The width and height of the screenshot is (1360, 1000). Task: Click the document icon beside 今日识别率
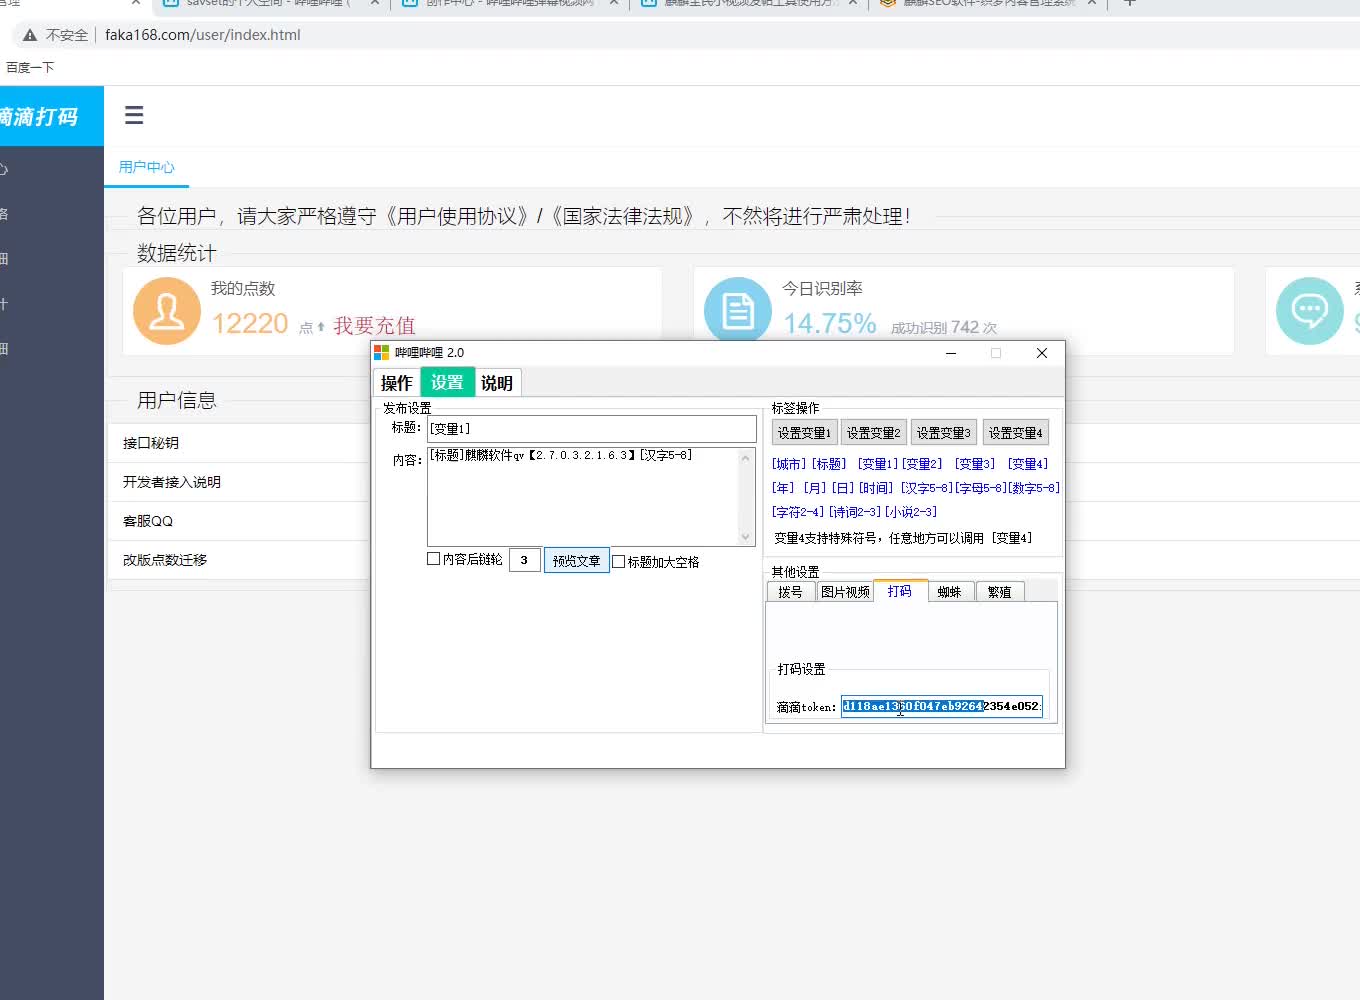[x=738, y=311]
